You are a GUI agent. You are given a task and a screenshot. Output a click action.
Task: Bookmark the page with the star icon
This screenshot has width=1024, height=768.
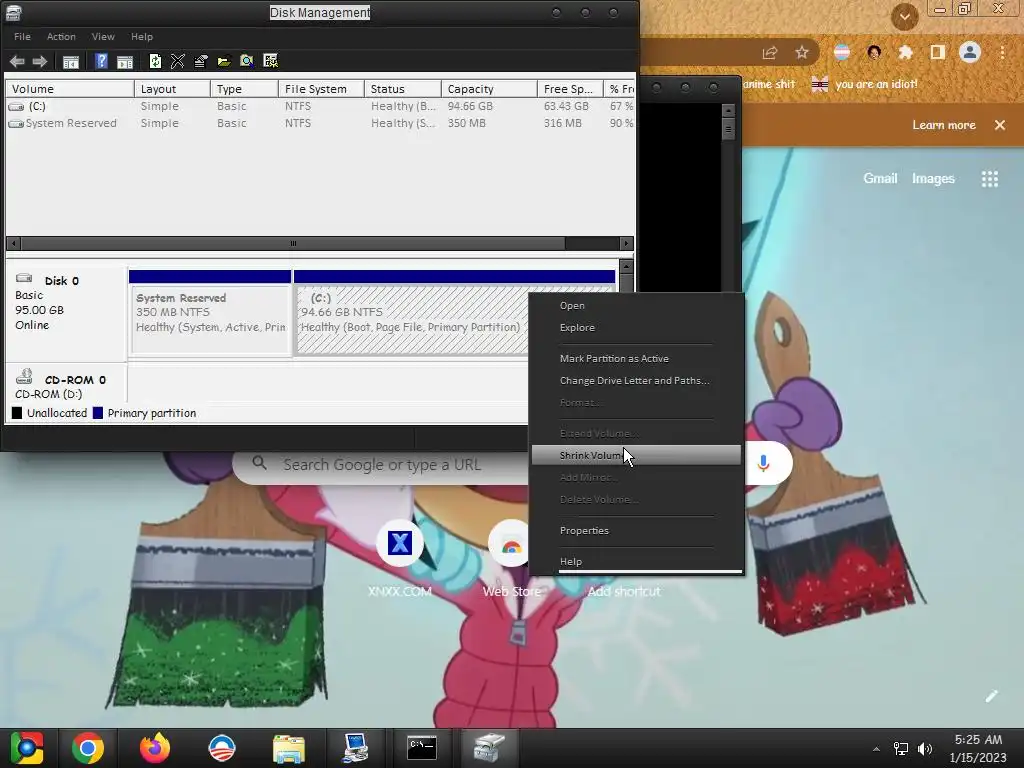pyautogui.click(x=802, y=52)
